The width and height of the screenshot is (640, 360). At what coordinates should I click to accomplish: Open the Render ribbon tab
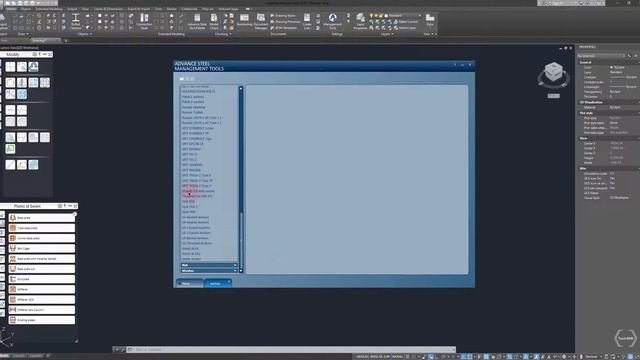171,9
